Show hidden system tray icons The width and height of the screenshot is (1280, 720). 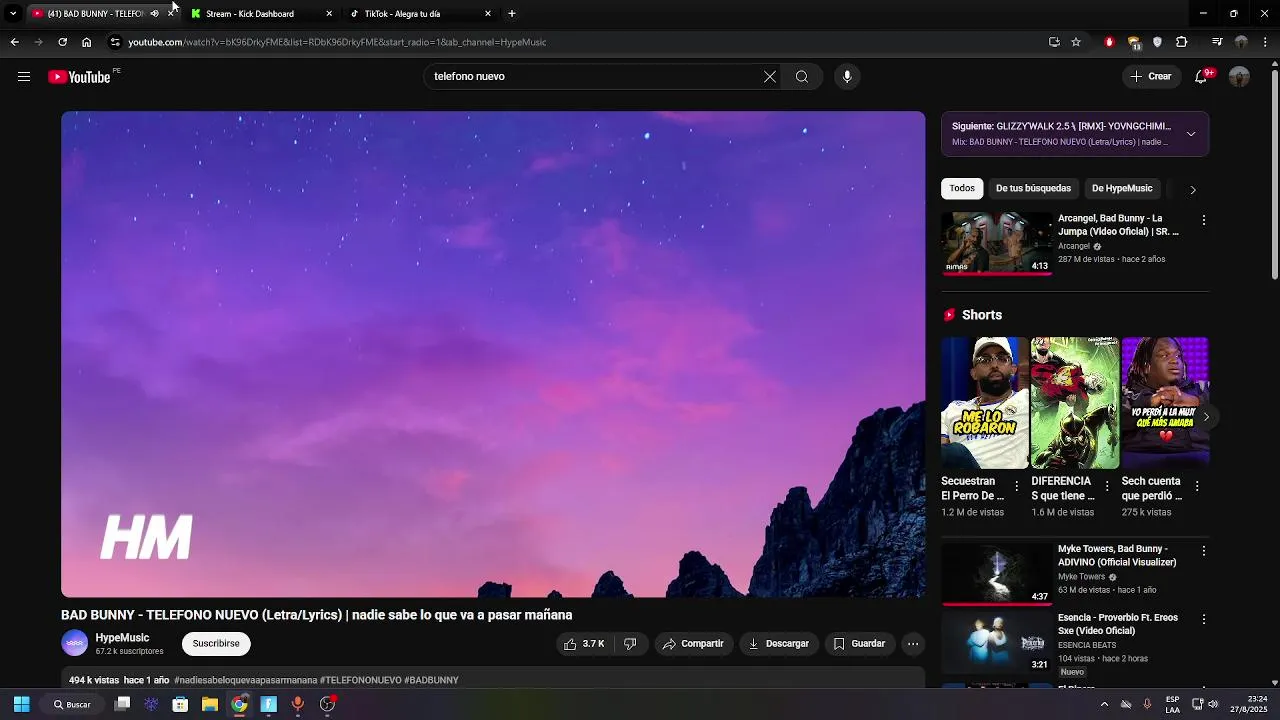click(1104, 704)
